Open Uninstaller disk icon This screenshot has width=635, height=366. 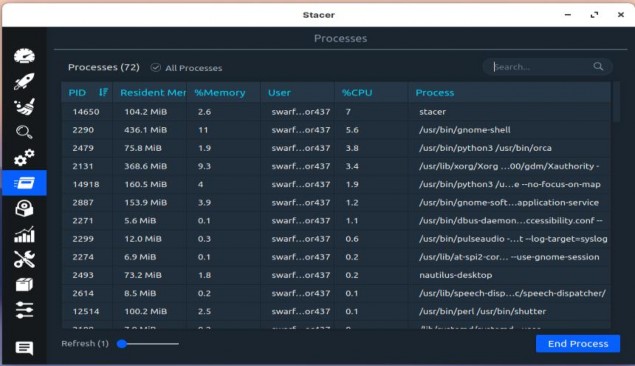pyautogui.click(x=24, y=209)
